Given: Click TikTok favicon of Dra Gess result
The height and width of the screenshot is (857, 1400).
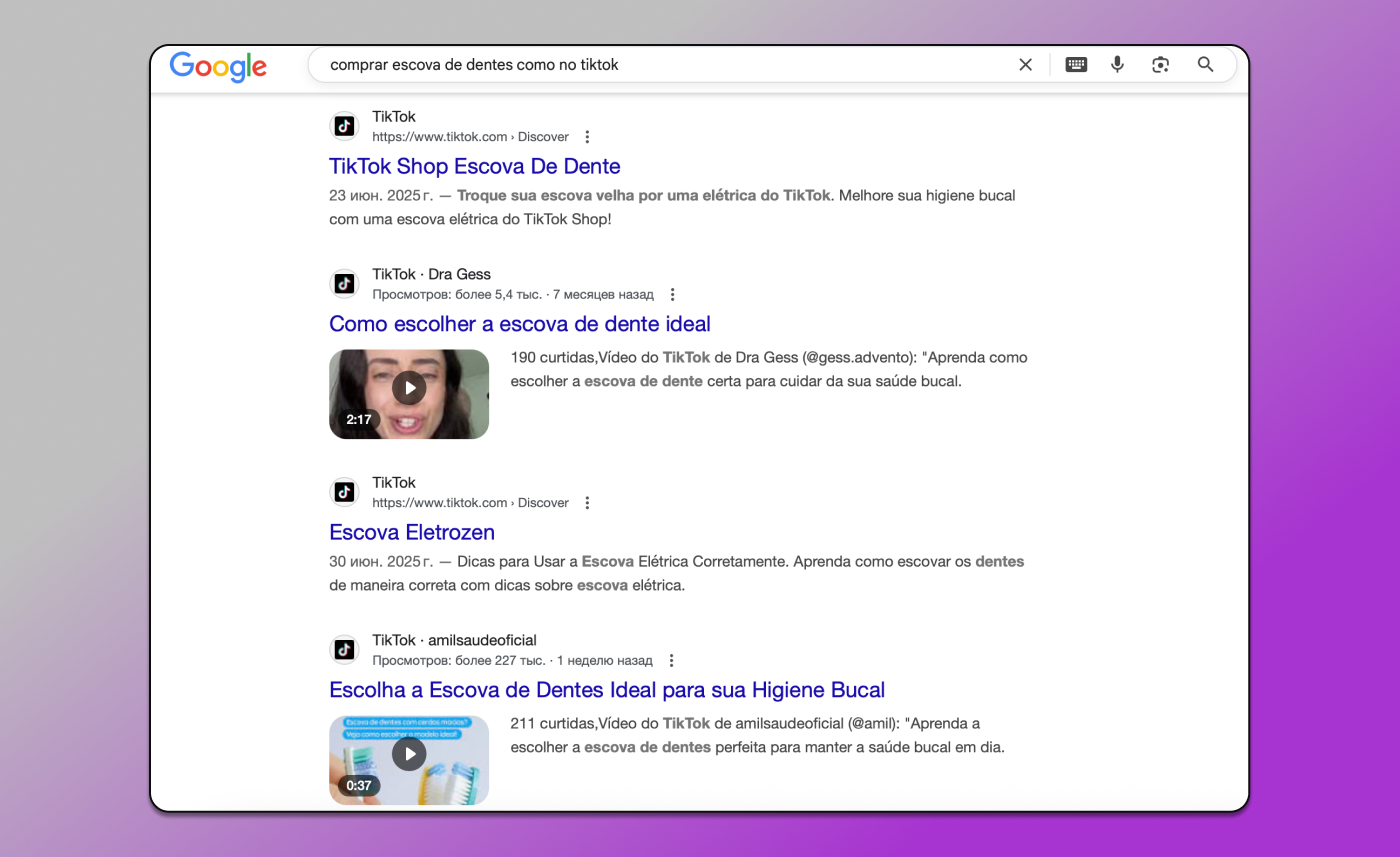Looking at the screenshot, I should pyautogui.click(x=344, y=284).
